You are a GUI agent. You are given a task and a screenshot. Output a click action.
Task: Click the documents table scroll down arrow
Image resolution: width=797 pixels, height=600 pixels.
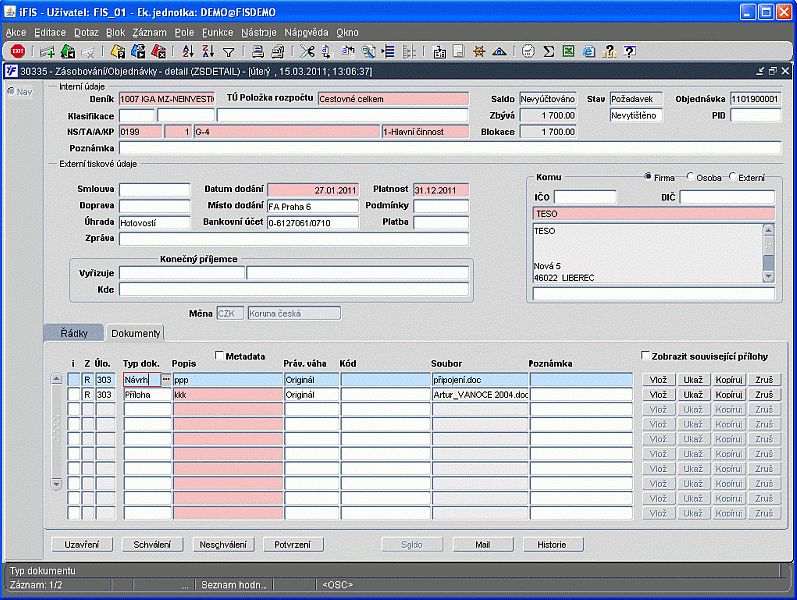pos(56,484)
